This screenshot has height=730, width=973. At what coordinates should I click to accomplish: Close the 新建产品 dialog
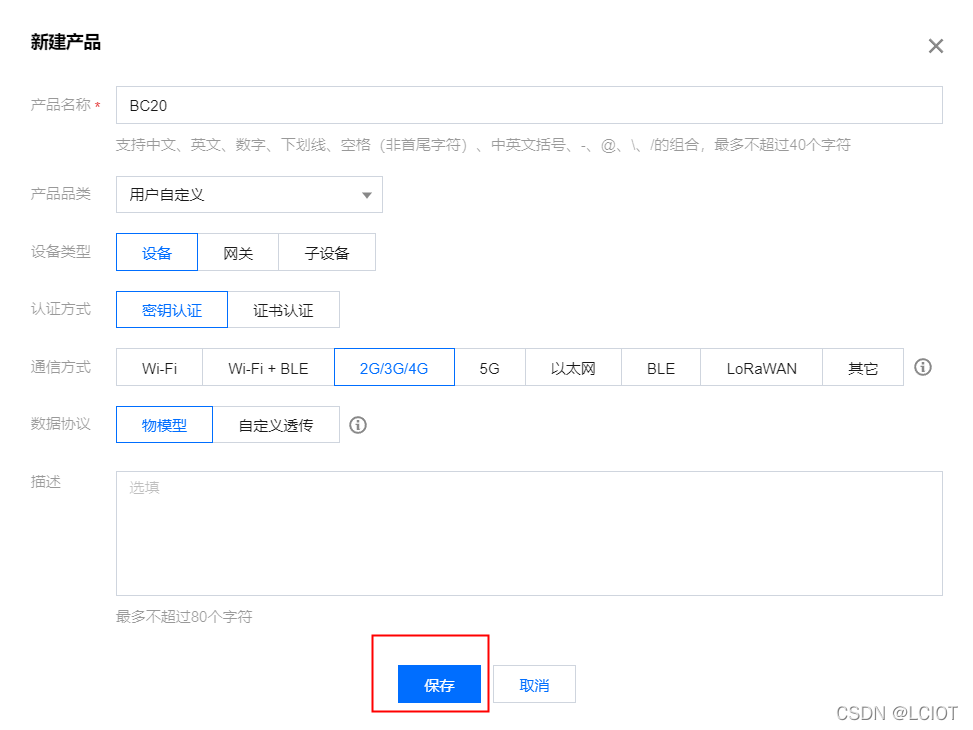(x=936, y=45)
